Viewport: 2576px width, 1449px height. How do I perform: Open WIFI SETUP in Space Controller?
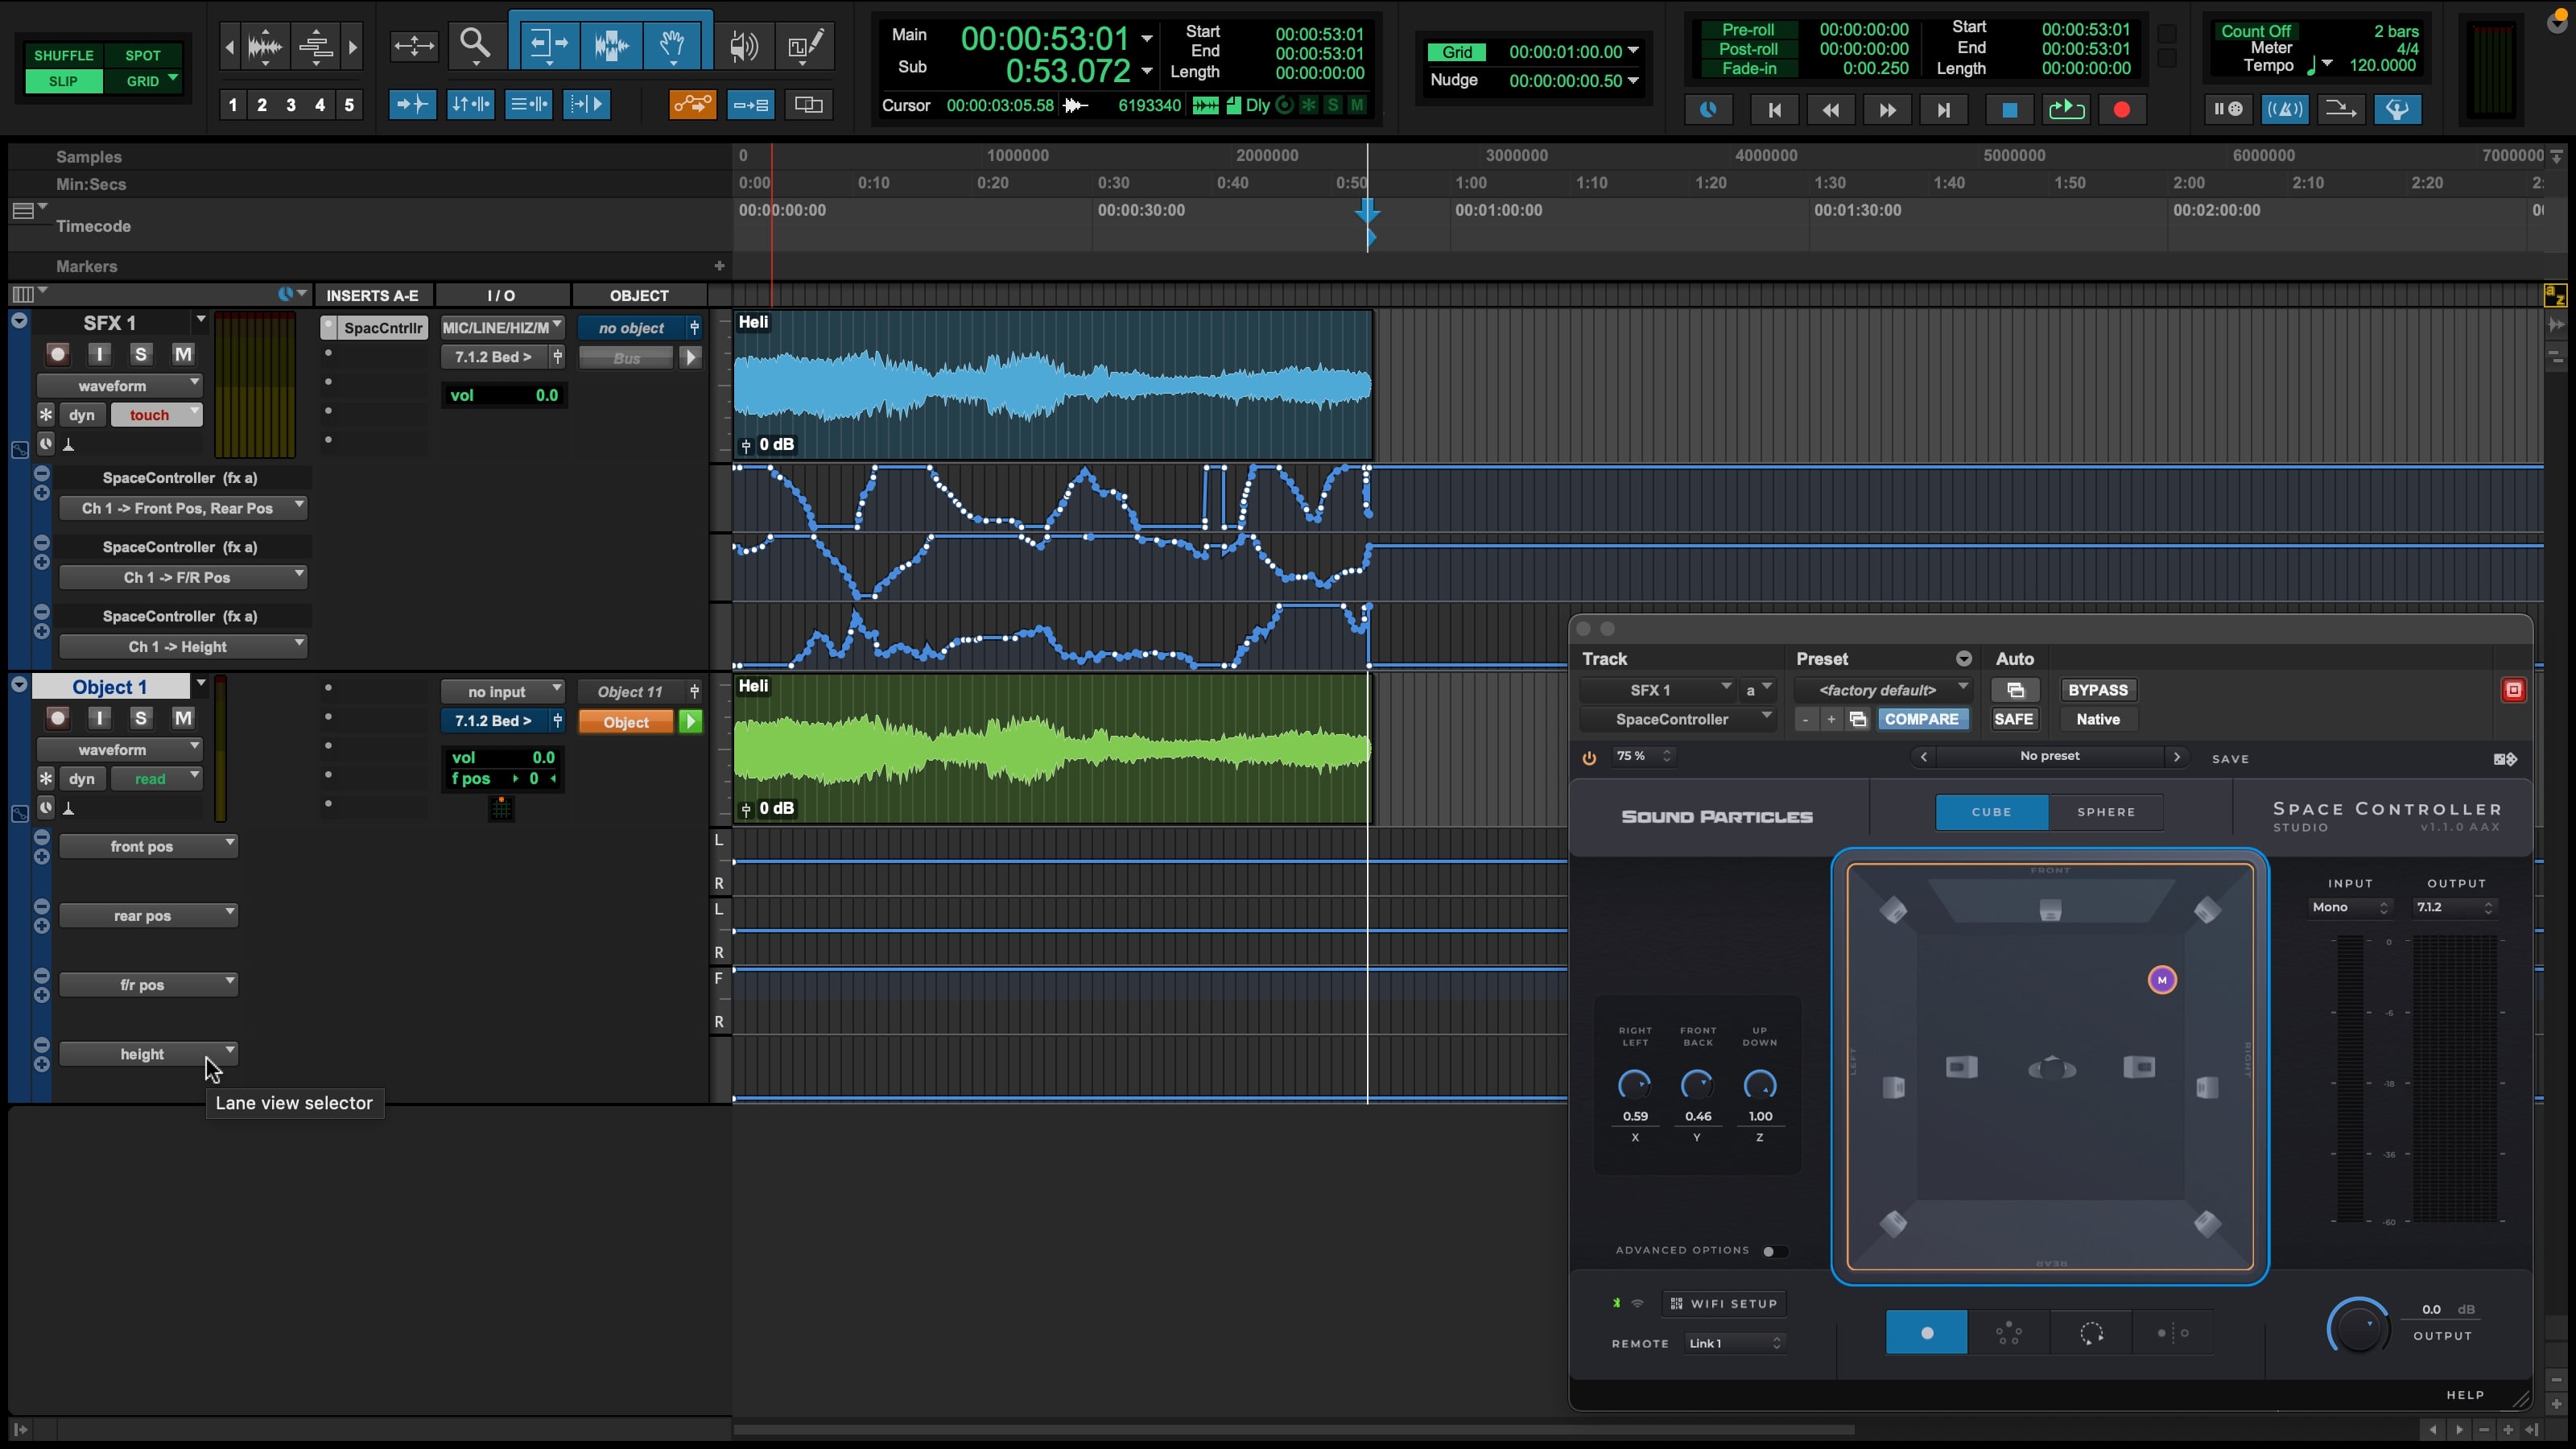click(1723, 1303)
